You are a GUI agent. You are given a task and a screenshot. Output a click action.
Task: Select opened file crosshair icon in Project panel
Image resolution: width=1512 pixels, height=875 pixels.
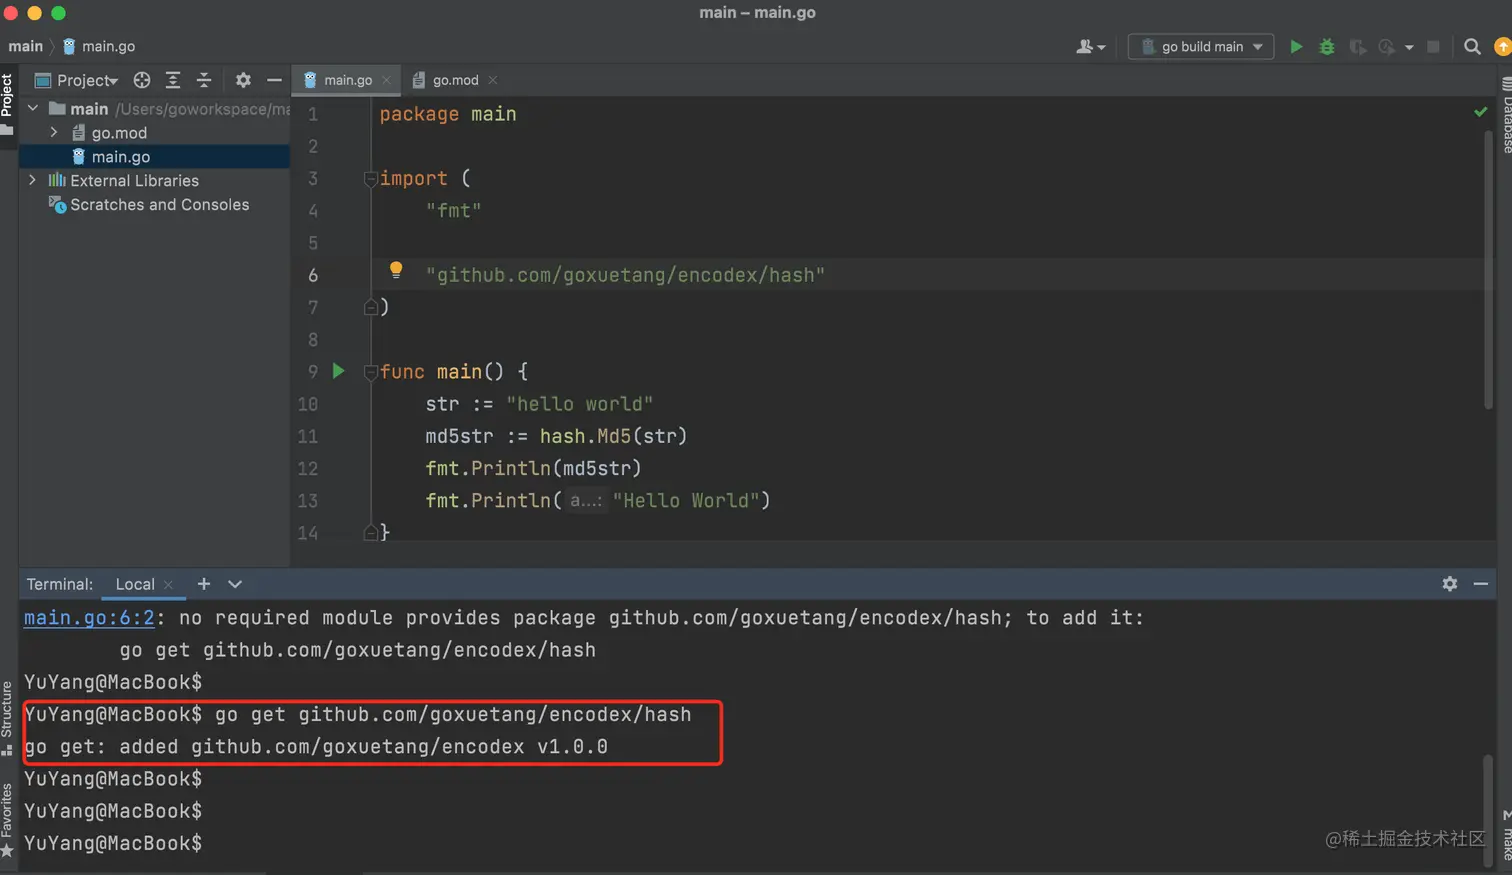tap(142, 80)
